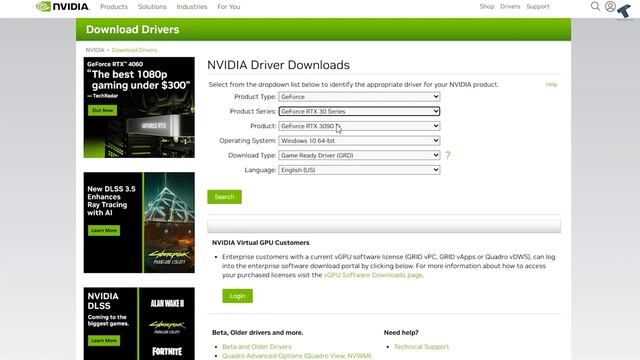Expand the Product Series dropdown
640x360 pixels.
[359, 111]
